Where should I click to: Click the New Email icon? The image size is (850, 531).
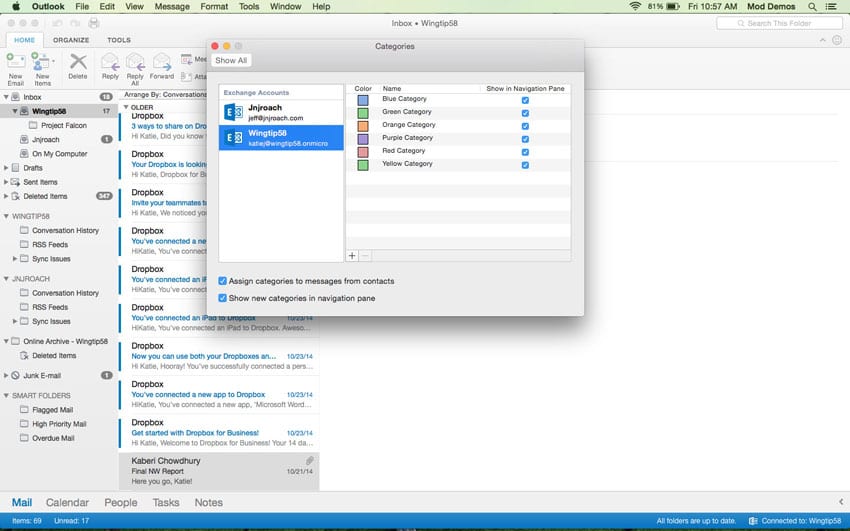point(15,63)
